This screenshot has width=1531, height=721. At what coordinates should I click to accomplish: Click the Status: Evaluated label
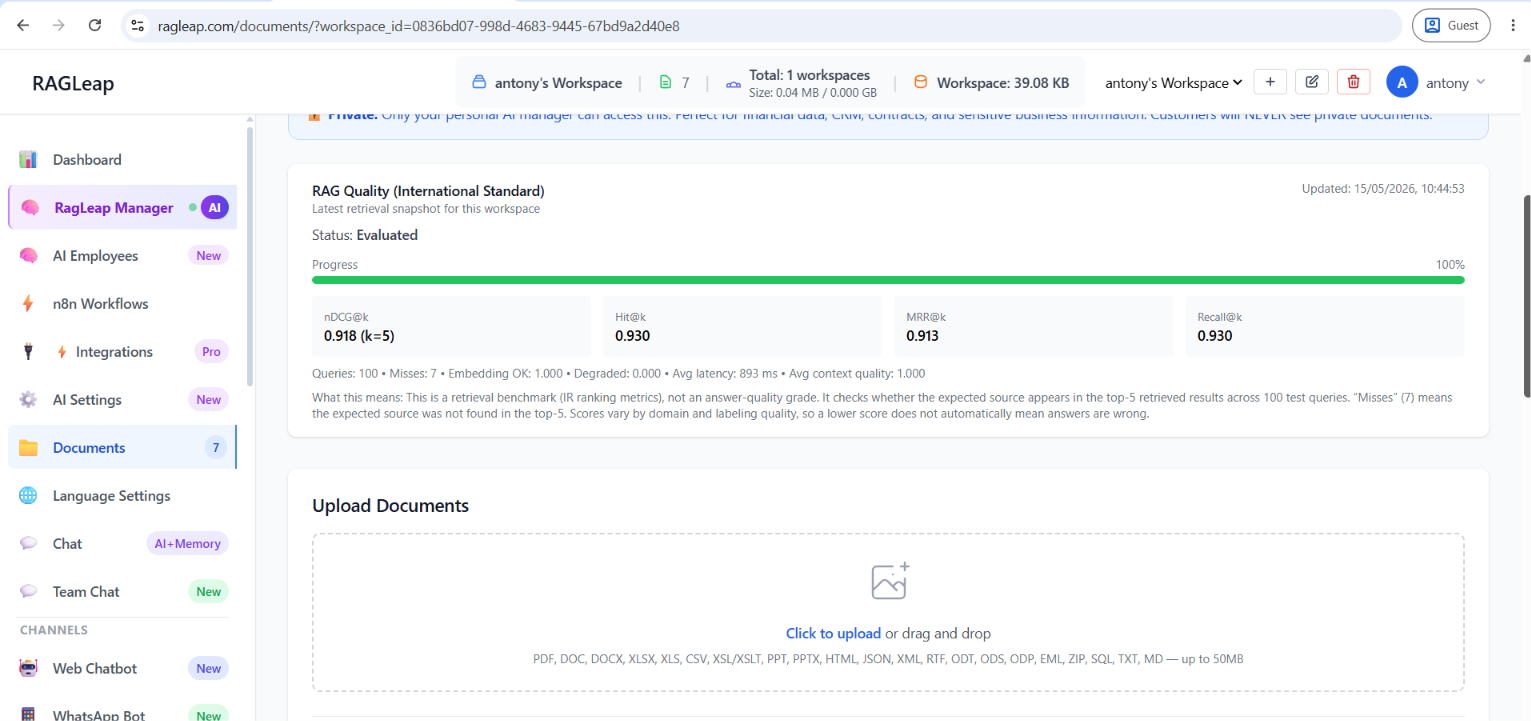(x=365, y=236)
